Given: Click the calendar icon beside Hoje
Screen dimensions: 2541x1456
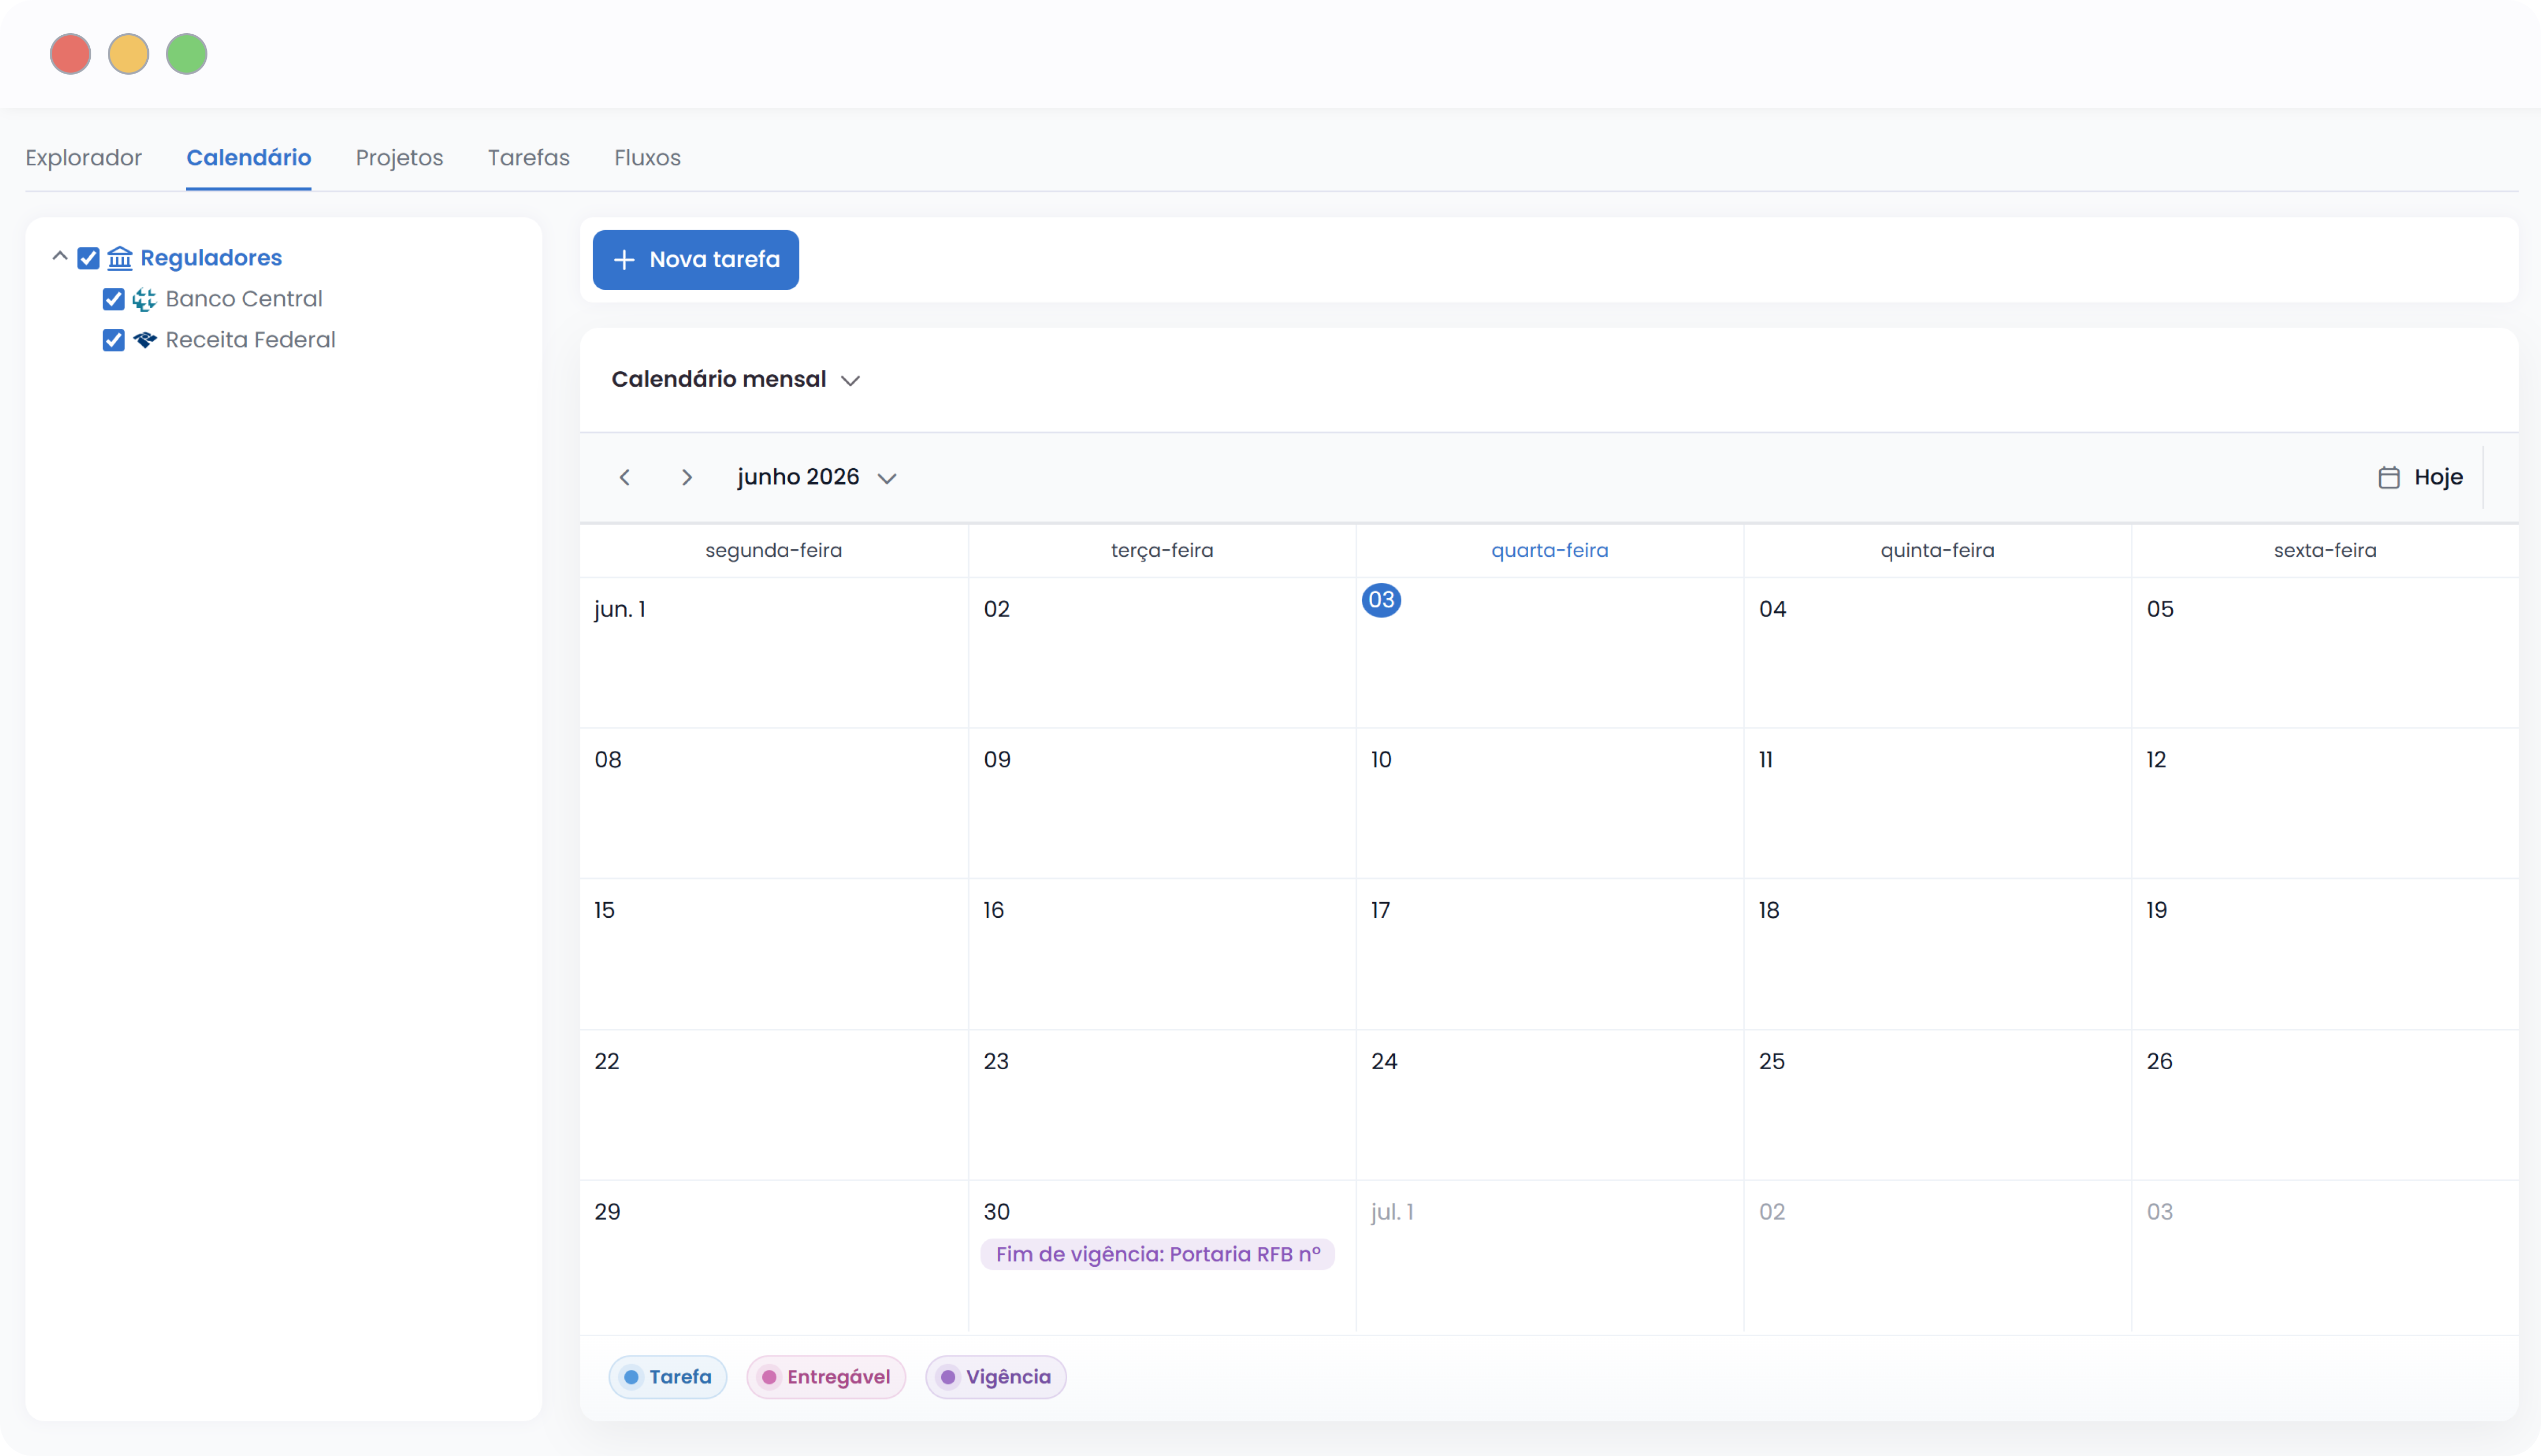Looking at the screenshot, I should pyautogui.click(x=2389, y=477).
